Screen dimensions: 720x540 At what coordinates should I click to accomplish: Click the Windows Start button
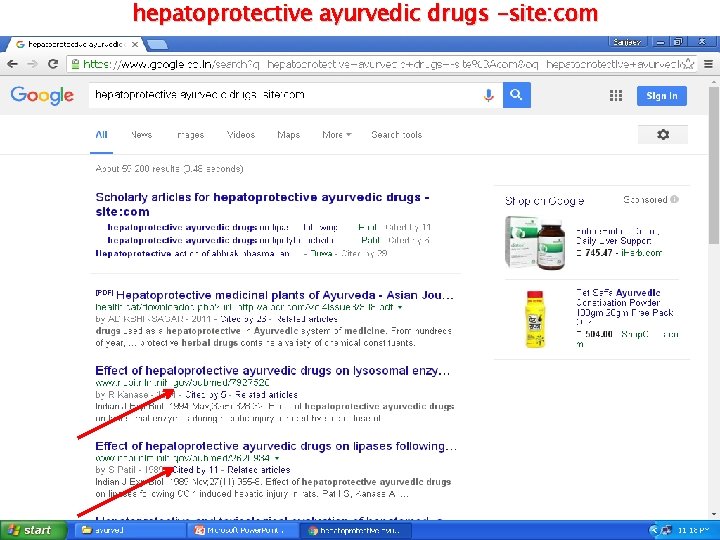point(32,530)
